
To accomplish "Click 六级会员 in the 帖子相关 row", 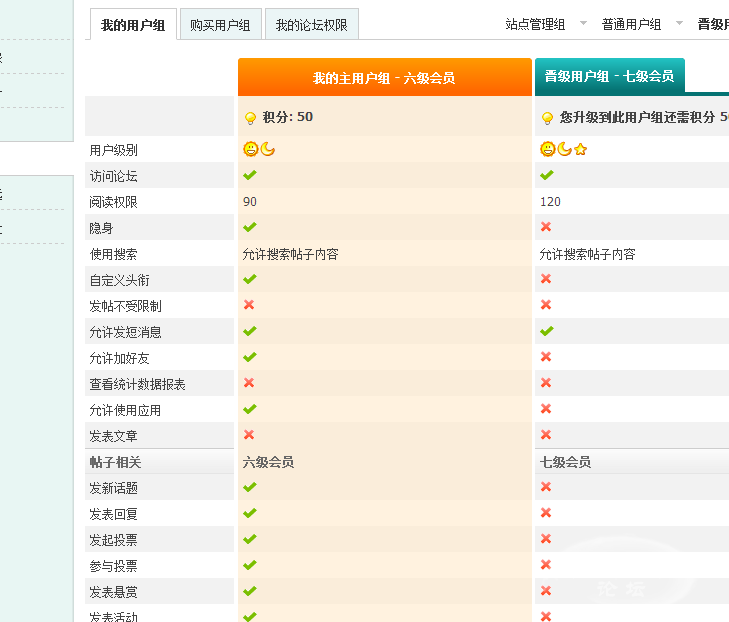I will pos(268,462).
